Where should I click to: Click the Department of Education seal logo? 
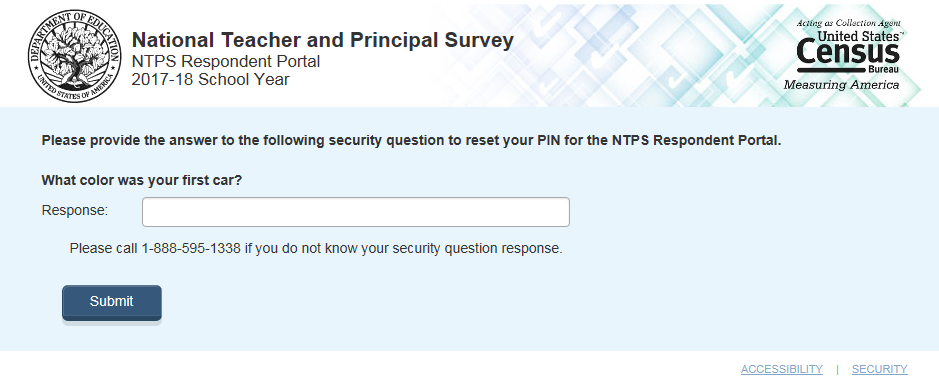(74, 56)
